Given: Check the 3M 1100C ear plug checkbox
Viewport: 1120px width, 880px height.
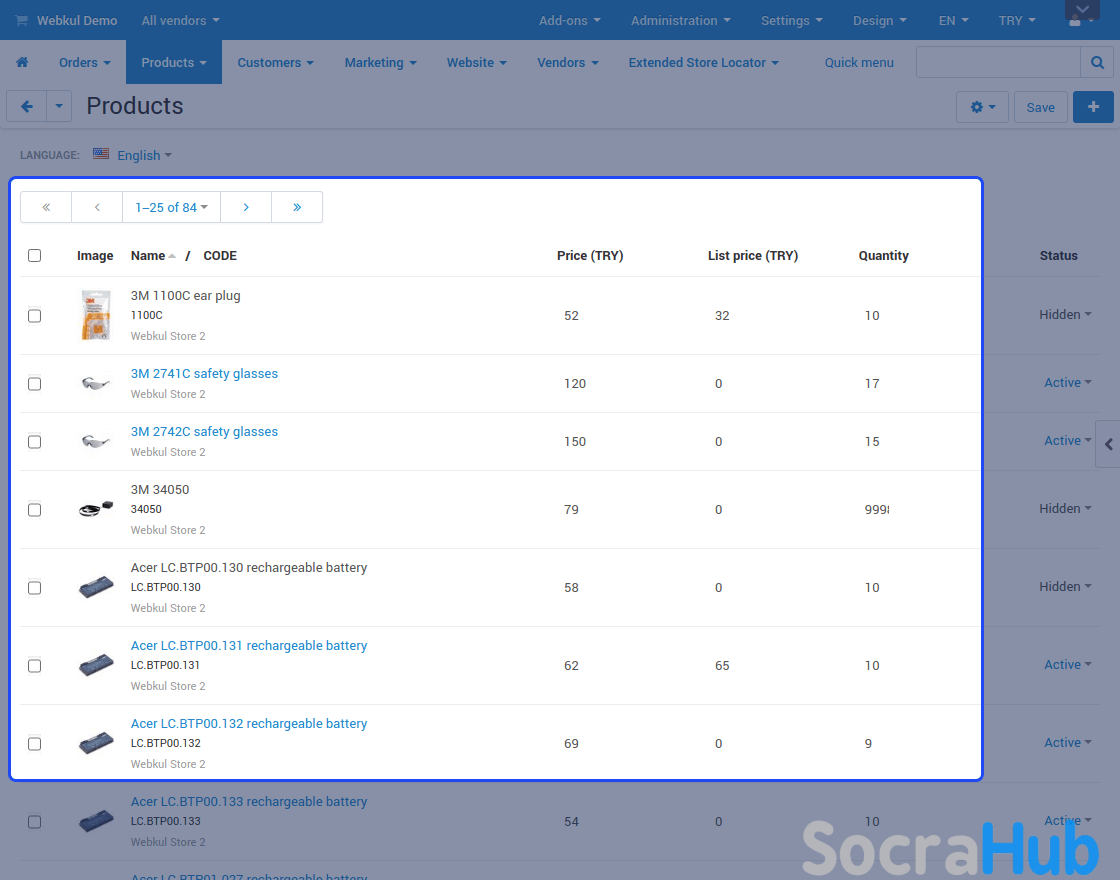Looking at the screenshot, I should (35, 316).
